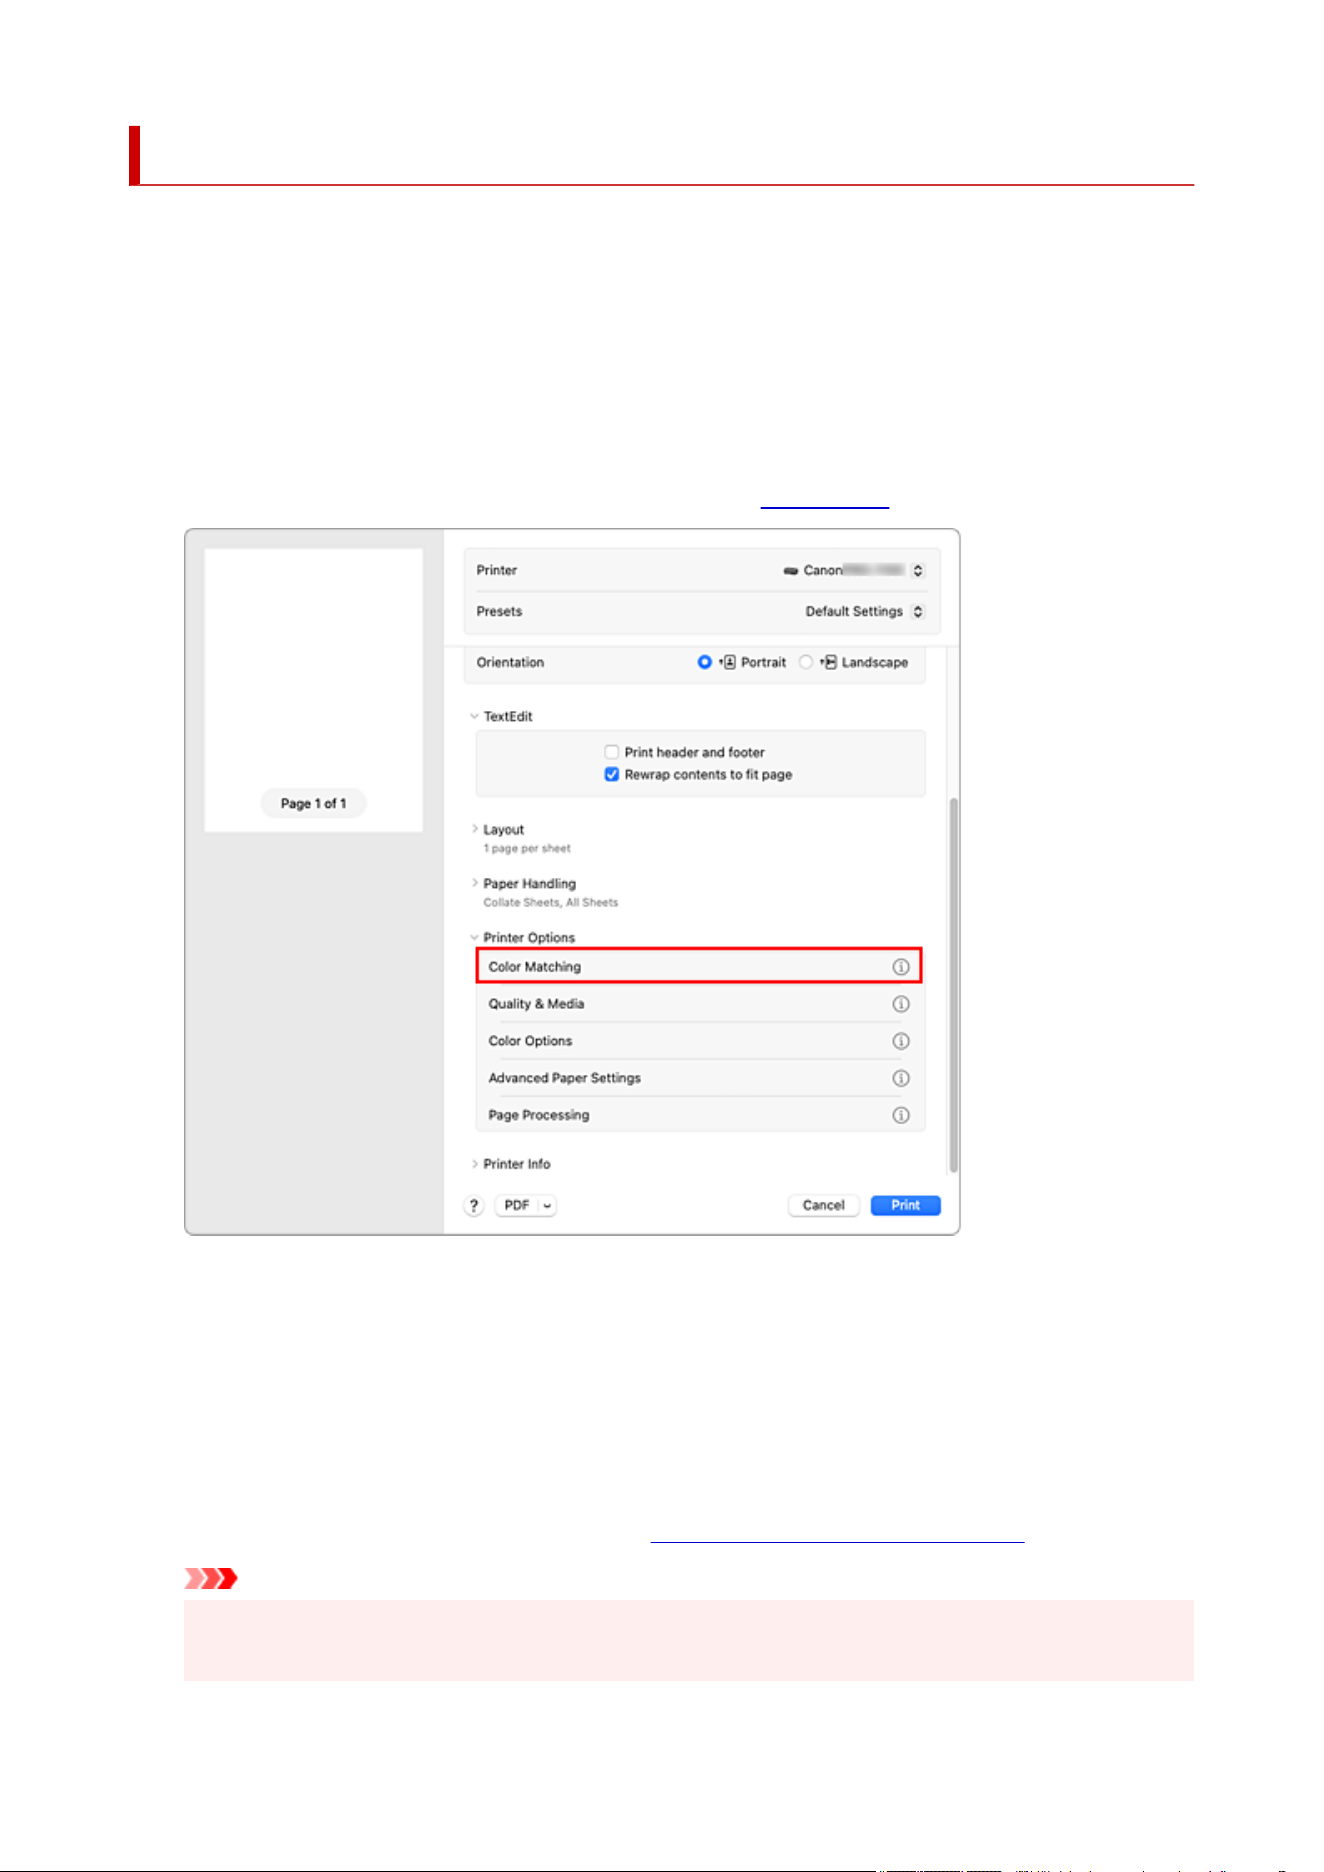Enable Print header and footer checkbox
Image resolution: width=1324 pixels, height=1872 pixels.
click(611, 752)
